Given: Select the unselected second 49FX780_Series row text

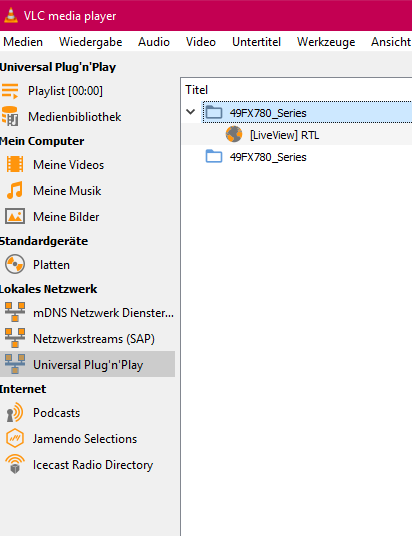Looking at the screenshot, I should point(268,157).
